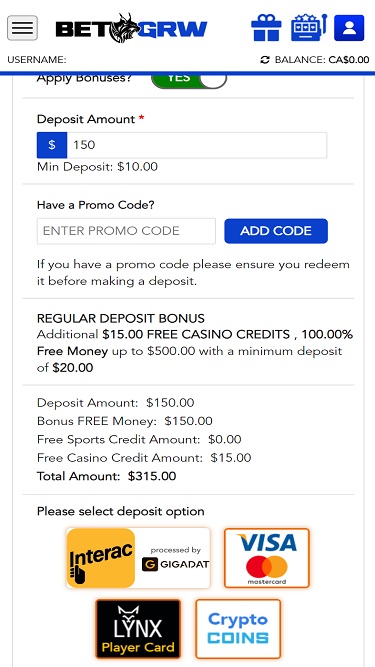The width and height of the screenshot is (375, 667).
Task: Click the Enter Promo Code field
Action: (126, 231)
